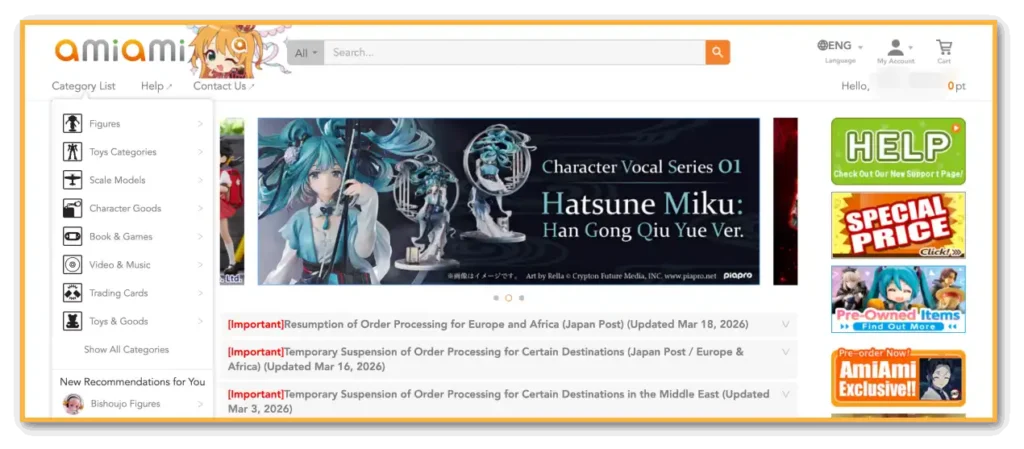The height and width of the screenshot is (449, 1024).
Task: Click the Contact Us link
Action: [222, 86]
